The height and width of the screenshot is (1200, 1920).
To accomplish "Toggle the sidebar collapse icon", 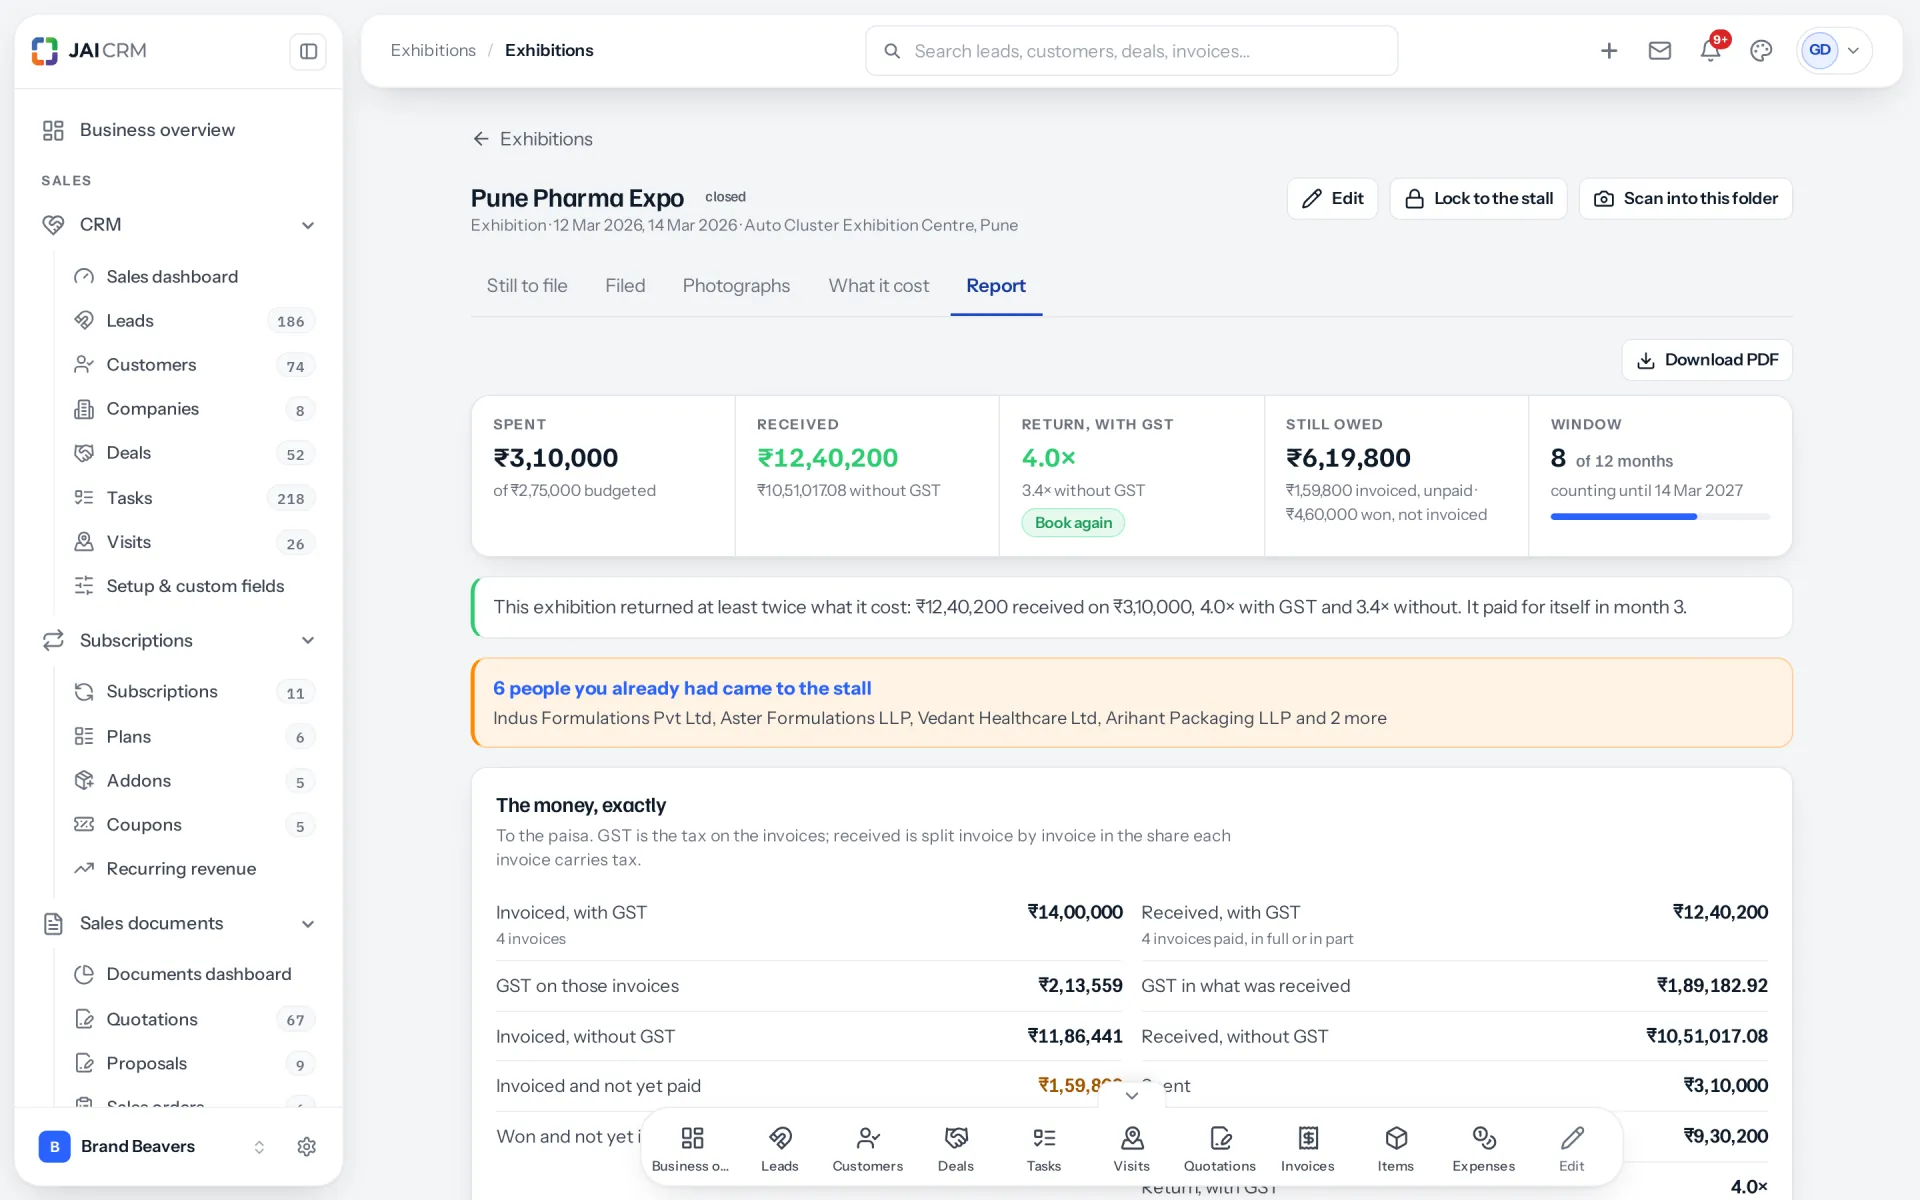I will click(x=308, y=51).
